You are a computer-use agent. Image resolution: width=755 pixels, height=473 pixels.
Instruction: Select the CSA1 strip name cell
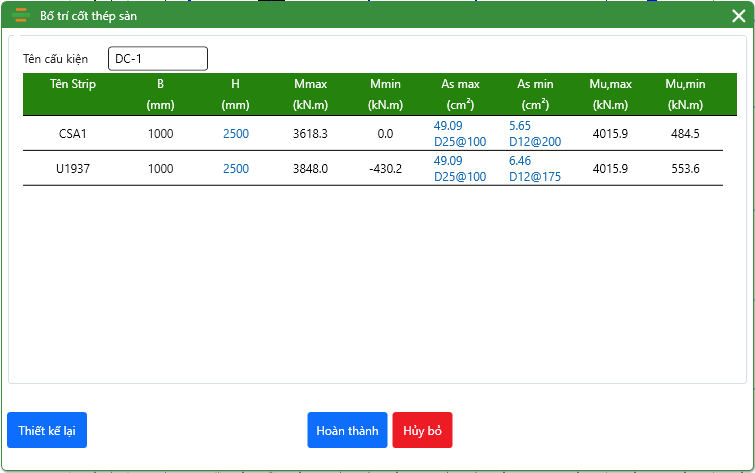[x=73, y=134]
